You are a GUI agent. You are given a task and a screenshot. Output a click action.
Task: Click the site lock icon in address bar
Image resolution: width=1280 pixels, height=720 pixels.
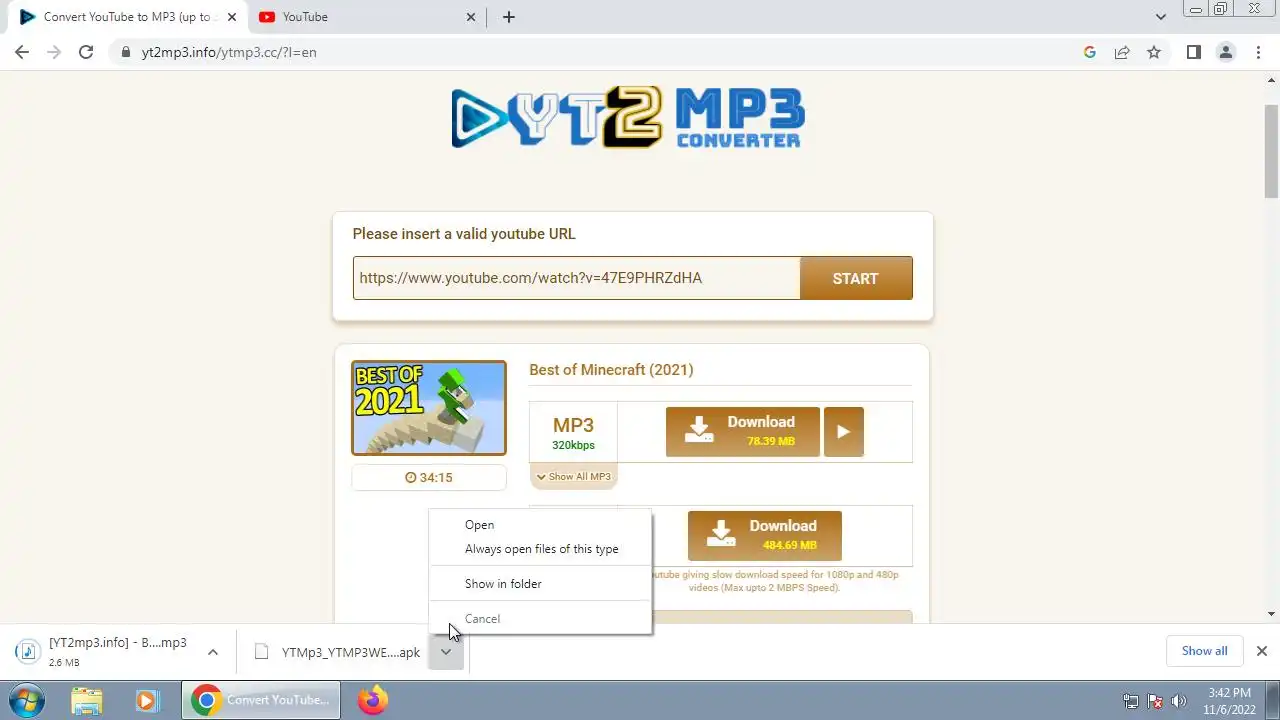click(126, 52)
